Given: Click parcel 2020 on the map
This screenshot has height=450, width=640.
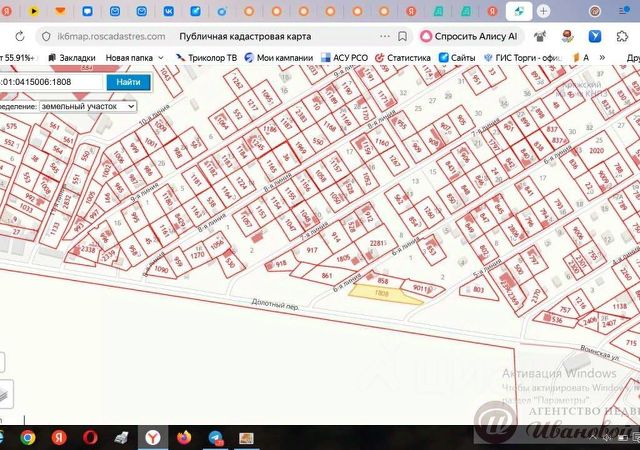Looking at the screenshot, I should [x=596, y=150].
